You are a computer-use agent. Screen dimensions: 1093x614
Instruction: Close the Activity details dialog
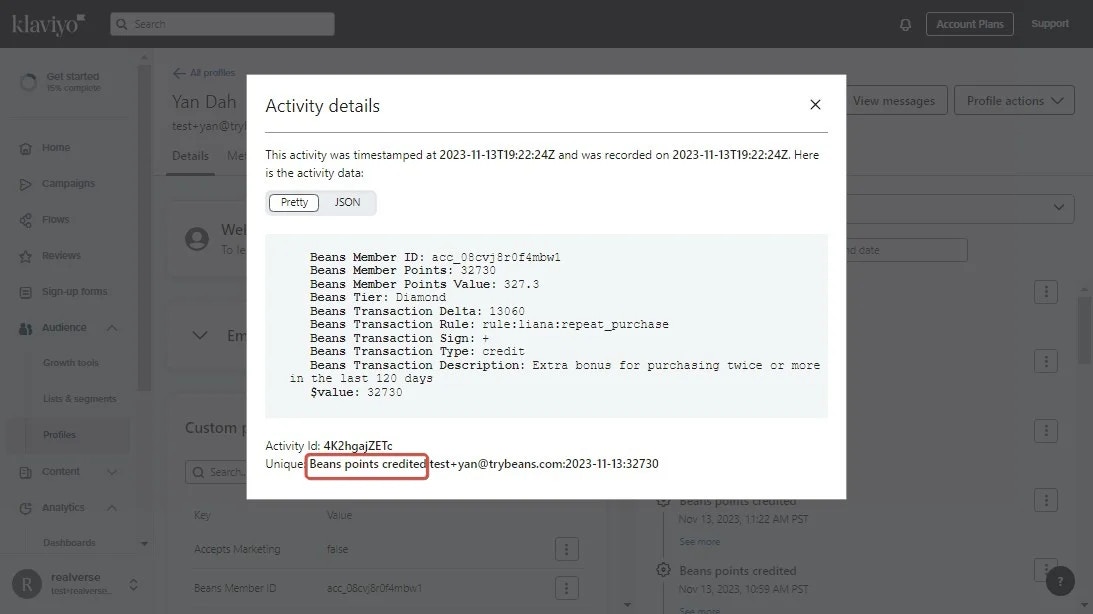(815, 105)
